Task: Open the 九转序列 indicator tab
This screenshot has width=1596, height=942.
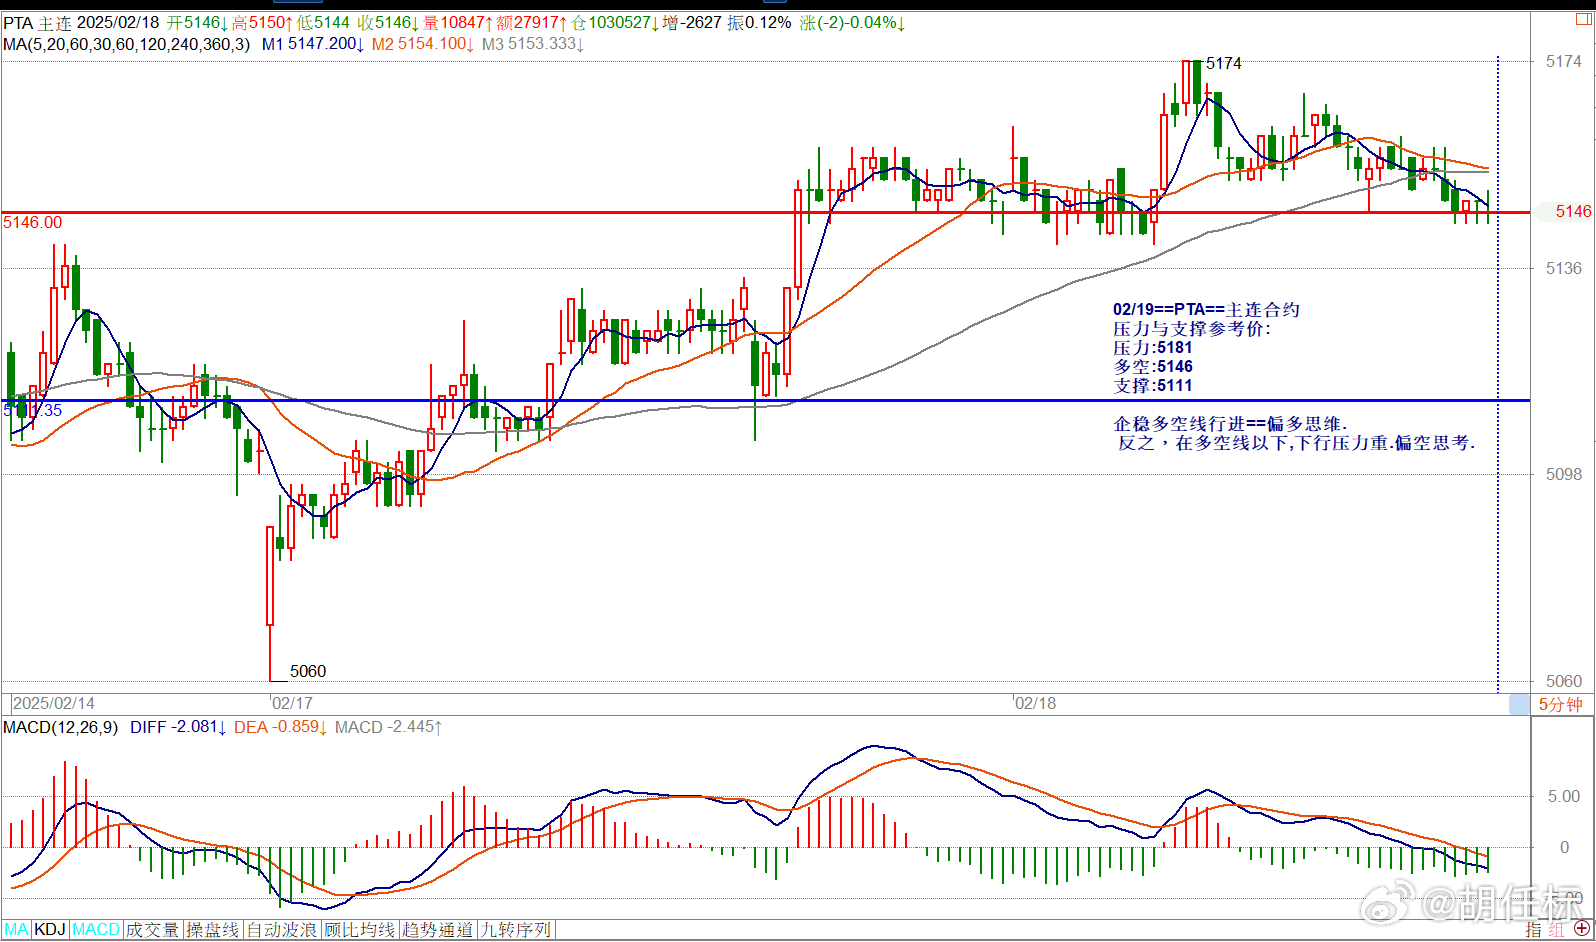Action: click(516, 930)
